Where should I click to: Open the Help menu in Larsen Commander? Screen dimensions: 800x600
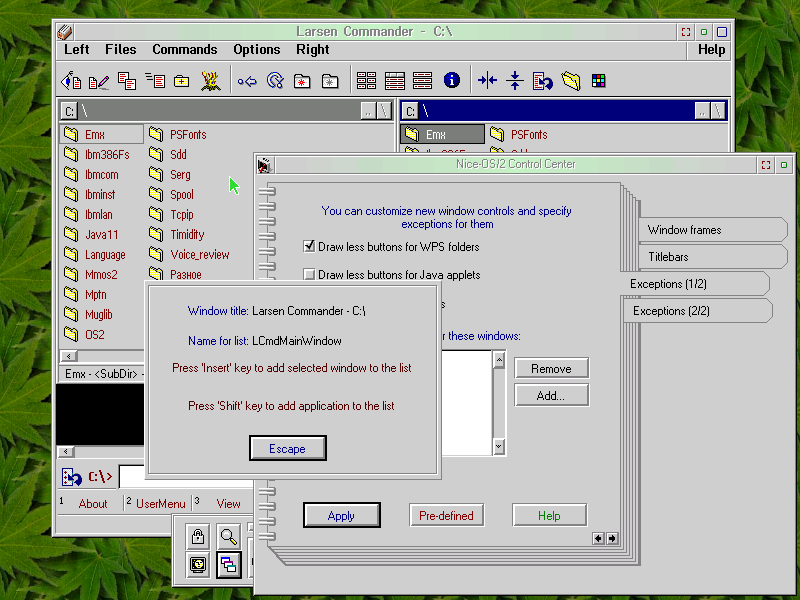pos(711,49)
